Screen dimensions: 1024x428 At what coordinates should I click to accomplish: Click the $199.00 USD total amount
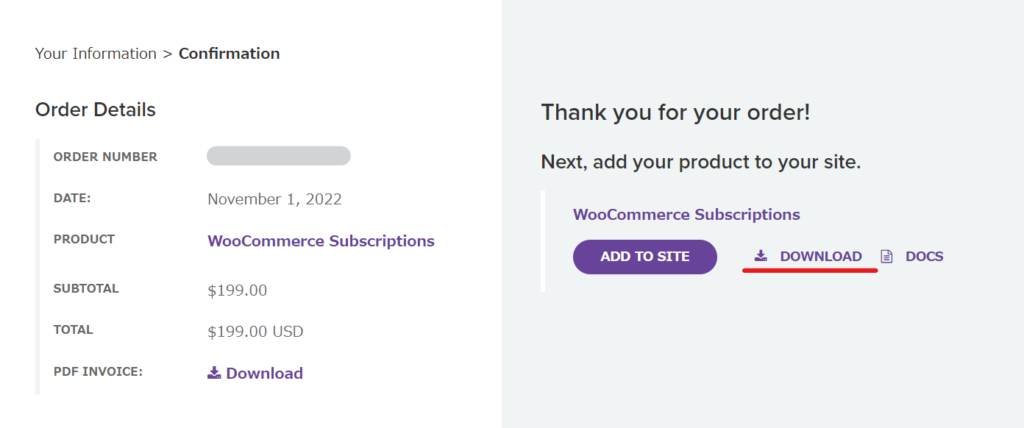tap(255, 331)
